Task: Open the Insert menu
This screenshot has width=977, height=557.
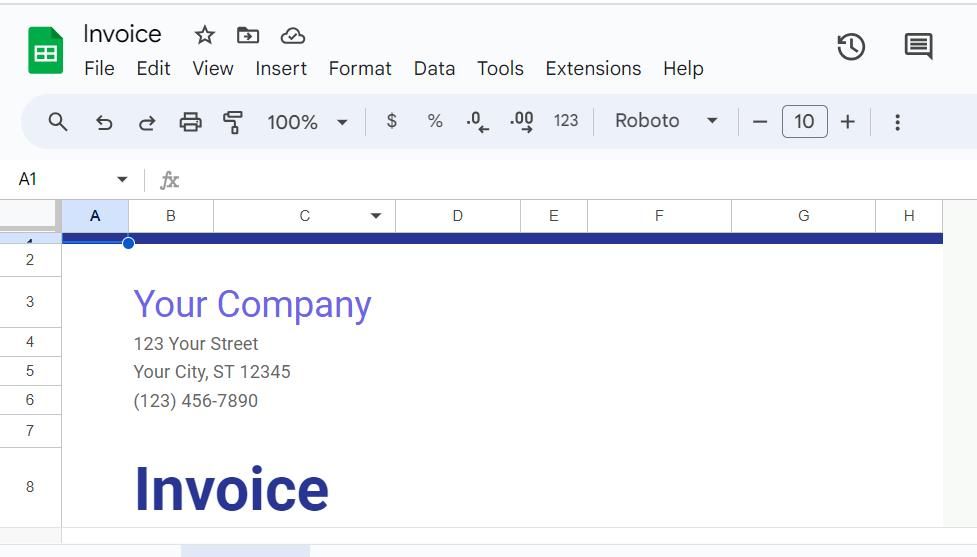Action: pos(281,69)
